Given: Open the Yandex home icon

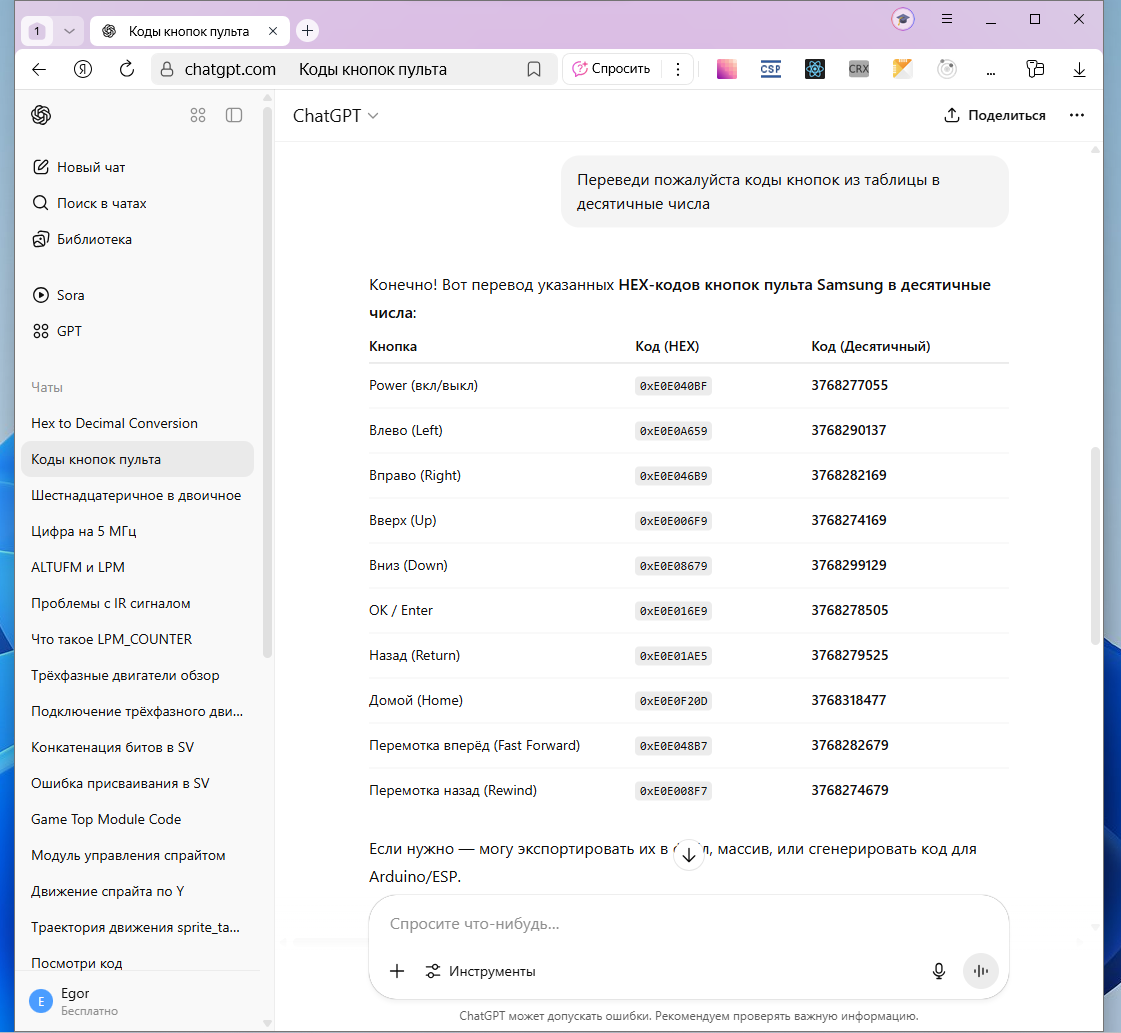Looking at the screenshot, I should point(83,69).
